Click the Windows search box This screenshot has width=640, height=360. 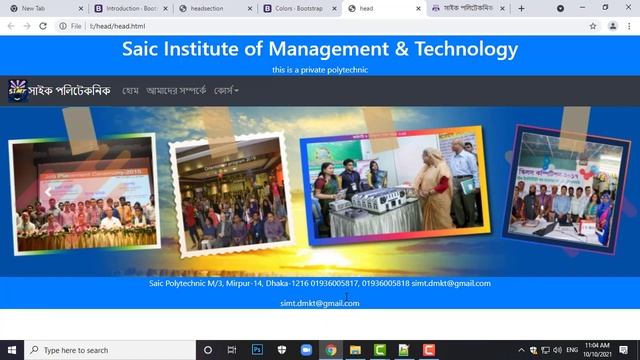pyautogui.click(x=110, y=350)
